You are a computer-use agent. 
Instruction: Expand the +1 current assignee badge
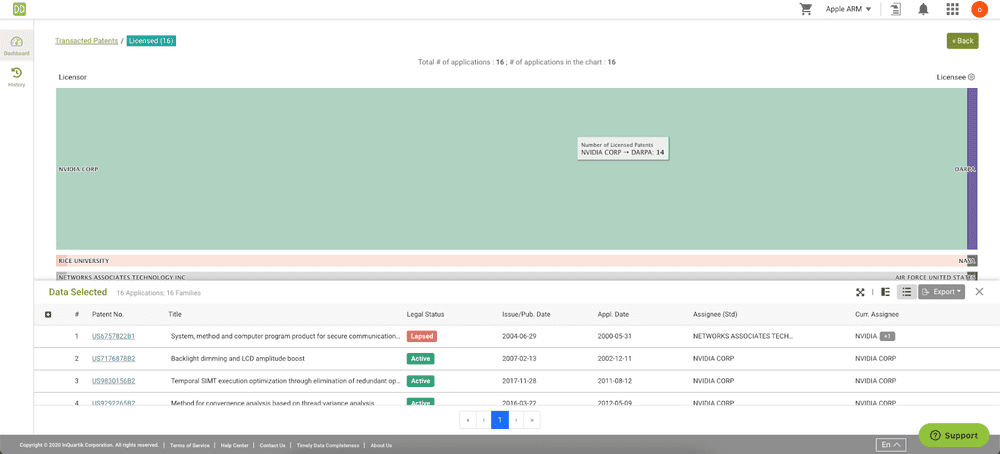[887, 336]
